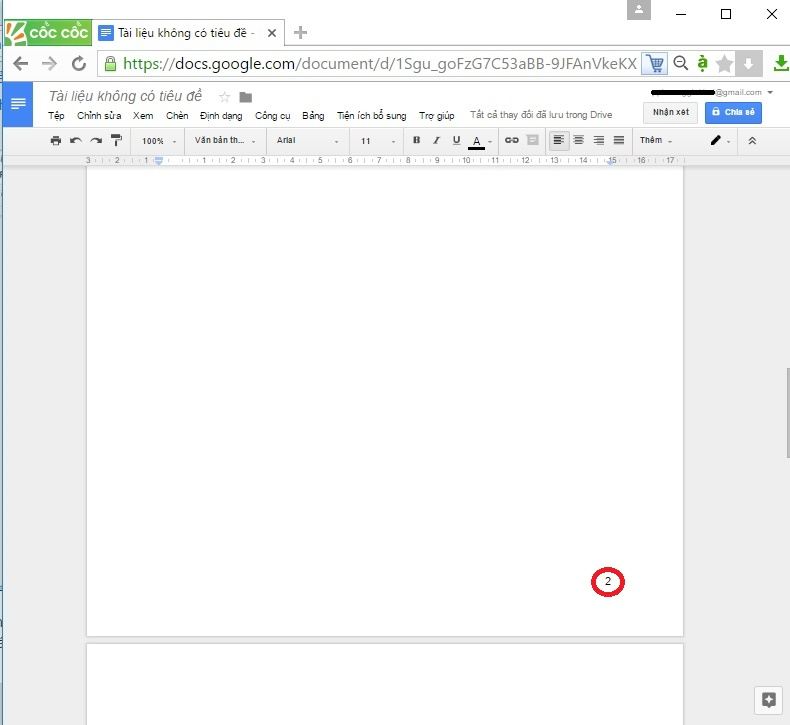
Task: Expand the Thêm toolbar options
Action: 656,140
